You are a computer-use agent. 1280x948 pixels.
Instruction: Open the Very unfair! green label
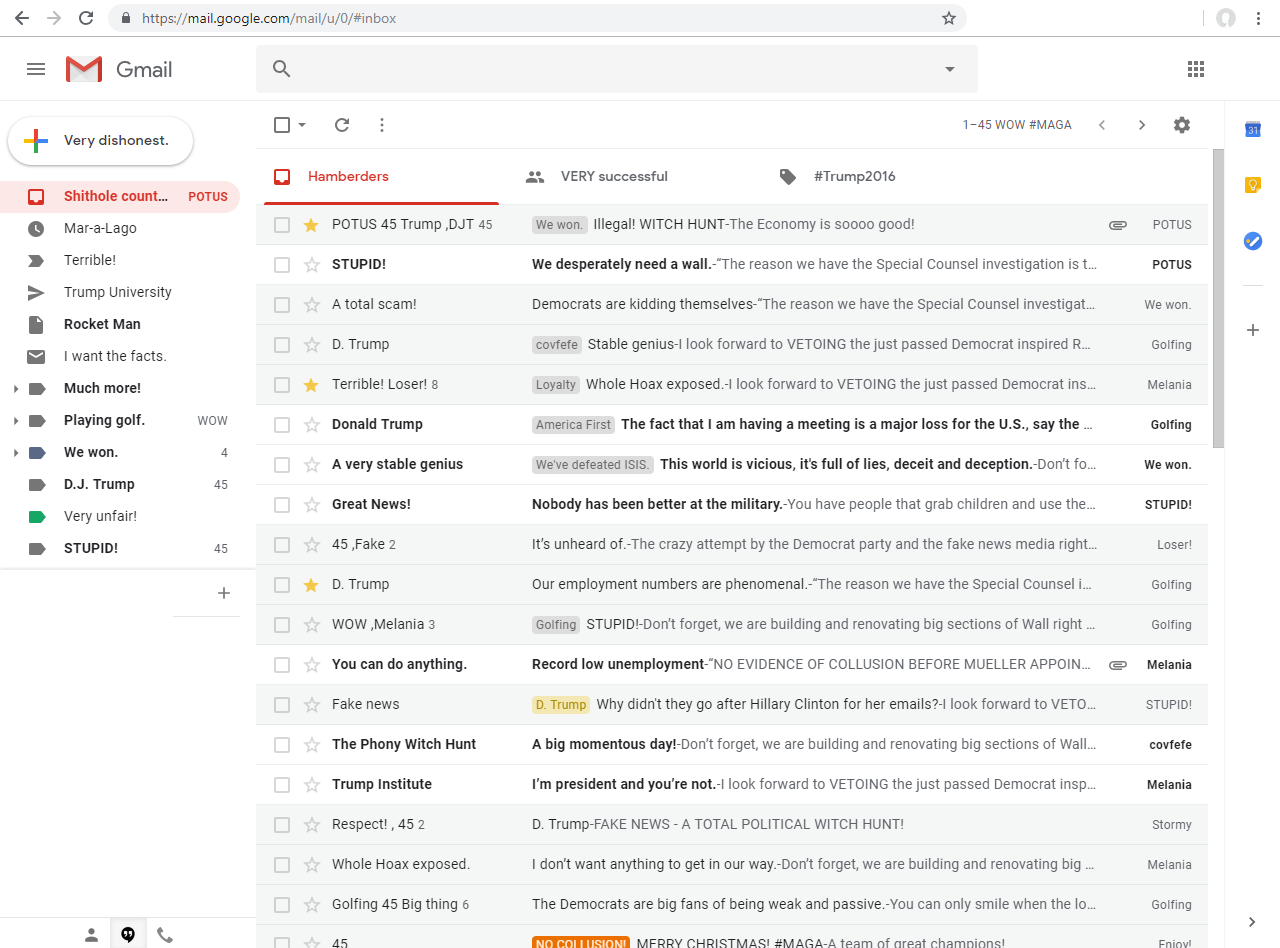click(x=120, y=517)
